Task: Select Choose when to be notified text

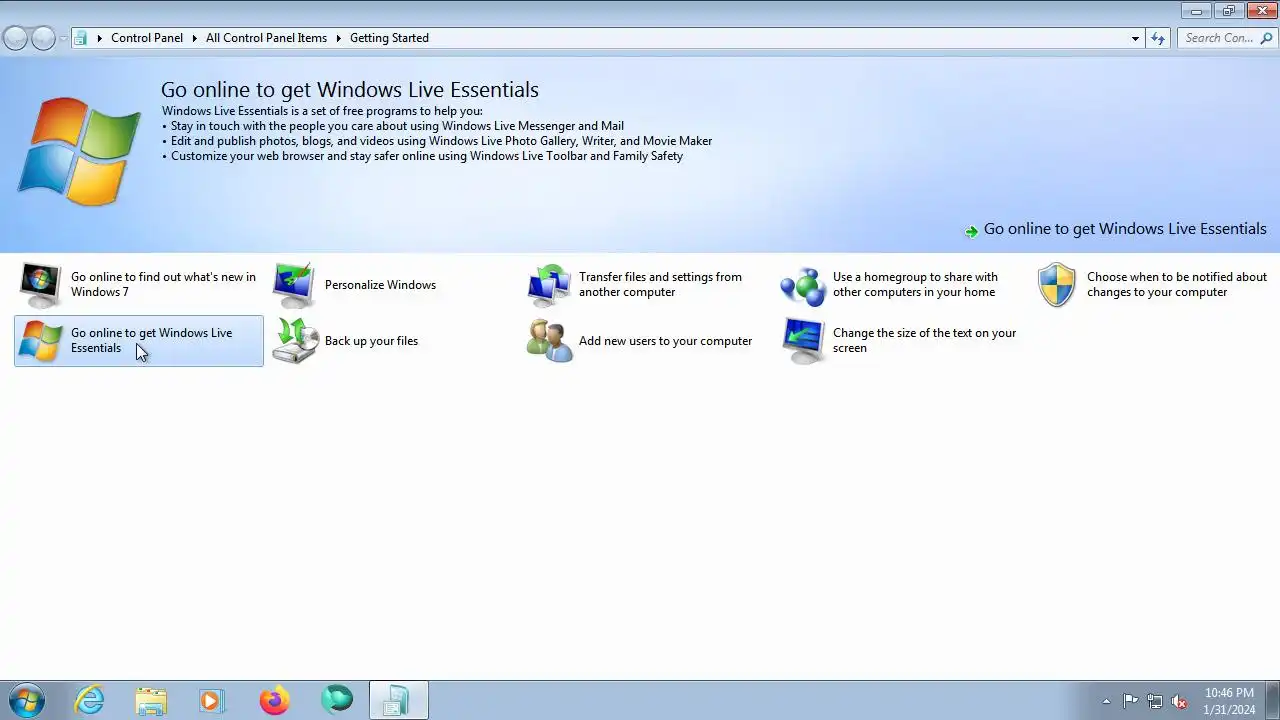Action: click(1177, 285)
